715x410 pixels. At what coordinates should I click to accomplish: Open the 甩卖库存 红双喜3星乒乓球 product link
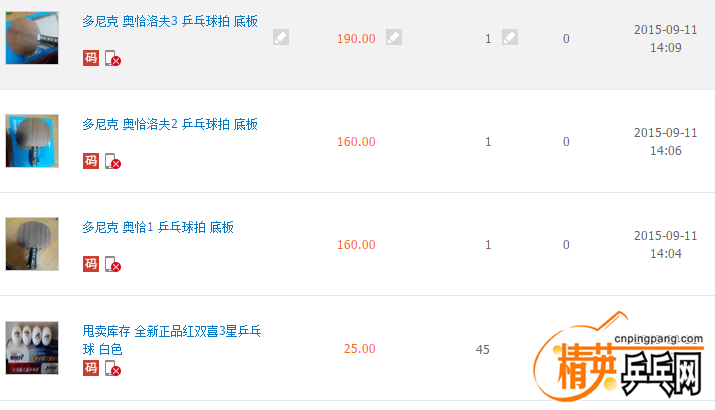click(172, 331)
